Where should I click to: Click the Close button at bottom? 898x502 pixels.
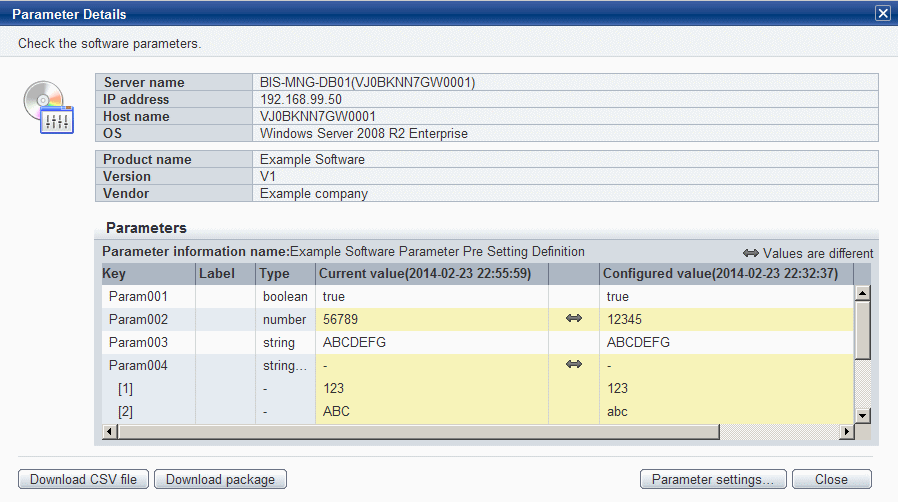(832, 479)
